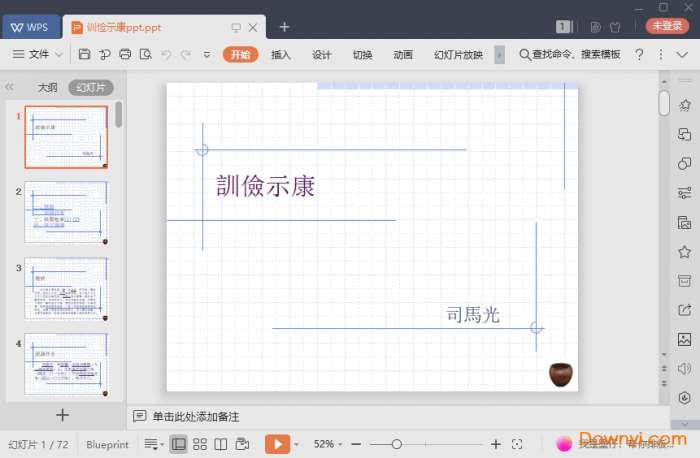Screen dimensions: 700x458
Task: Add a new slide with the plus button
Action: 62,415
